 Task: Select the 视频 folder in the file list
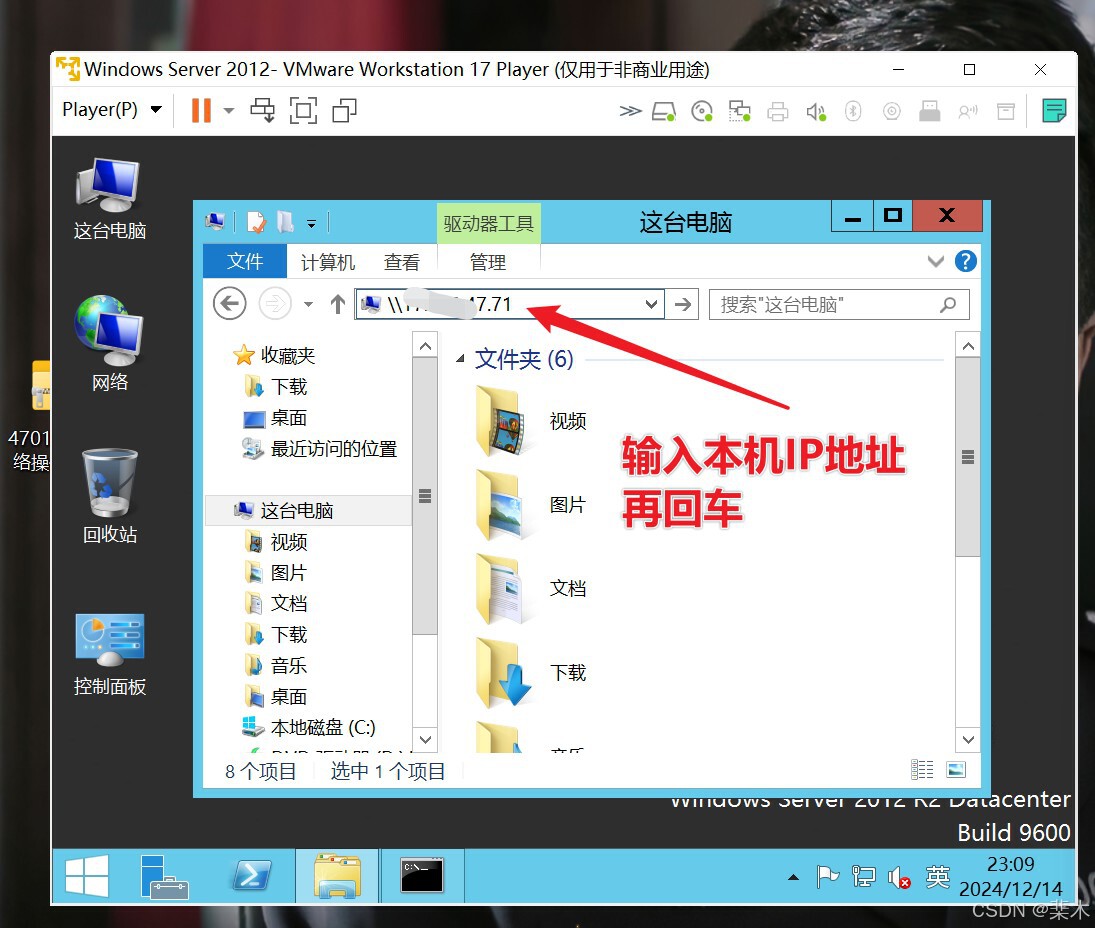pos(531,421)
